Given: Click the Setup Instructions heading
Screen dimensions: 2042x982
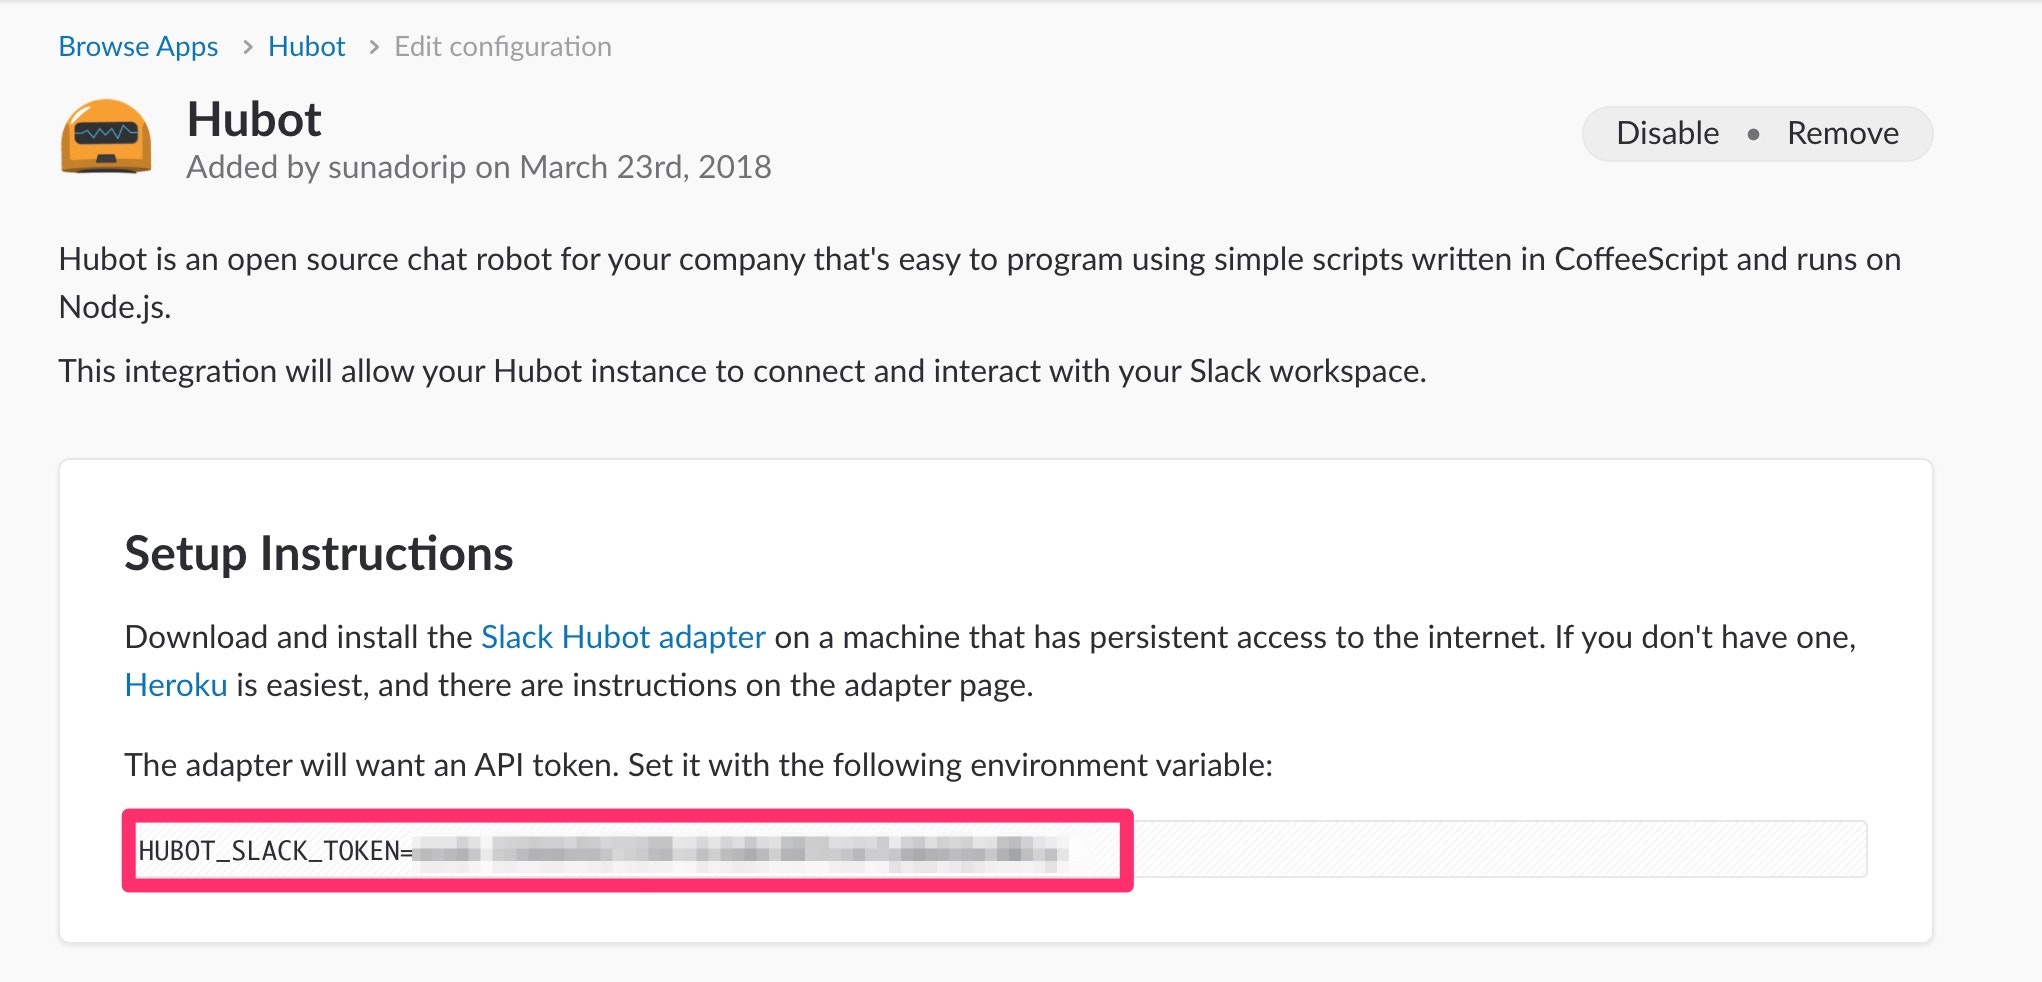Looking at the screenshot, I should pos(319,554).
